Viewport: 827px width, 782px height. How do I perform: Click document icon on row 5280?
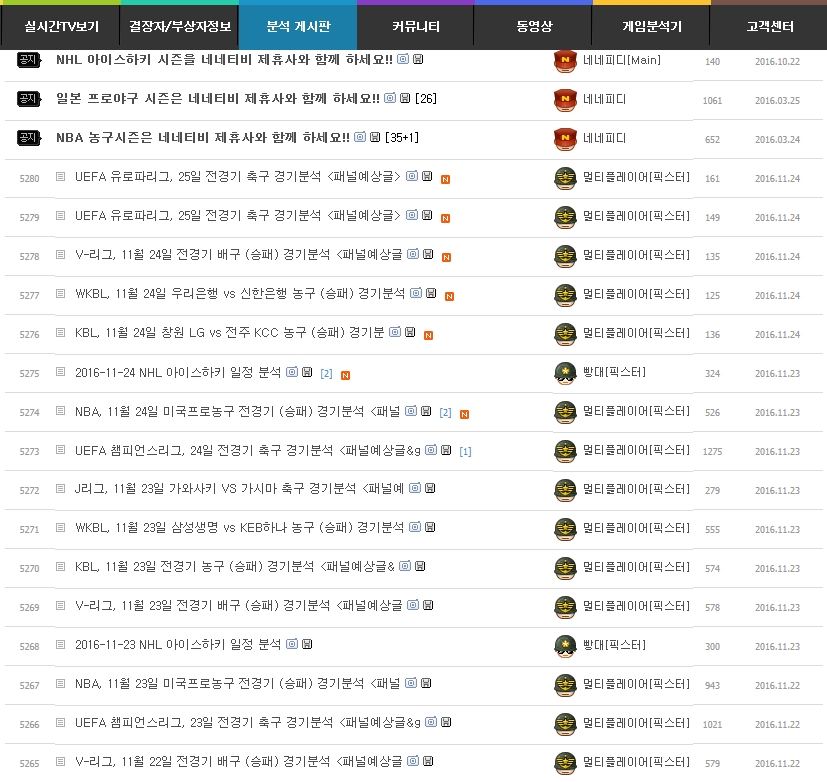pos(61,177)
